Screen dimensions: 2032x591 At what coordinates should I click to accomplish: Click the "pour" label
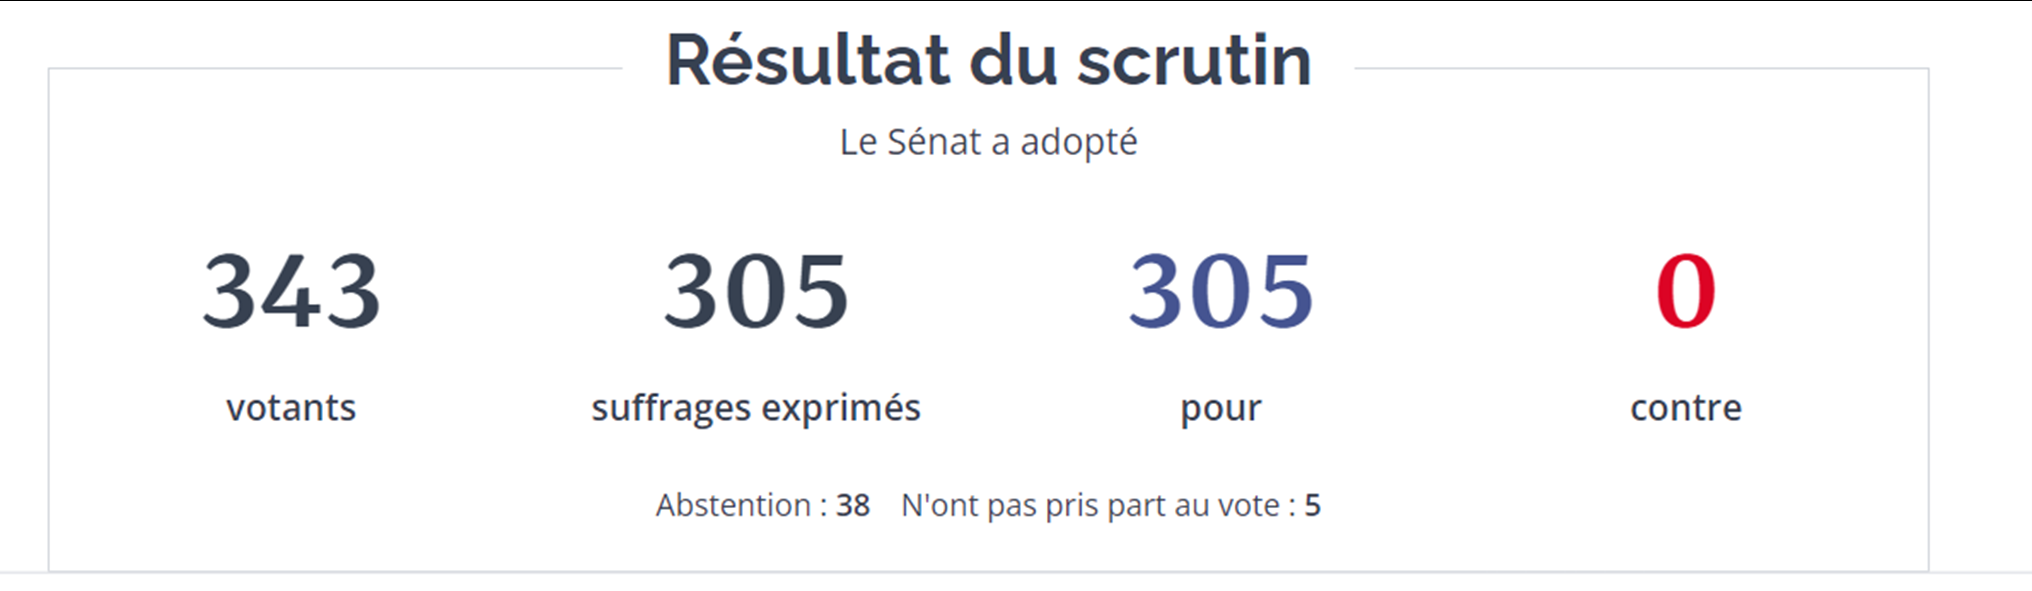click(x=1221, y=409)
